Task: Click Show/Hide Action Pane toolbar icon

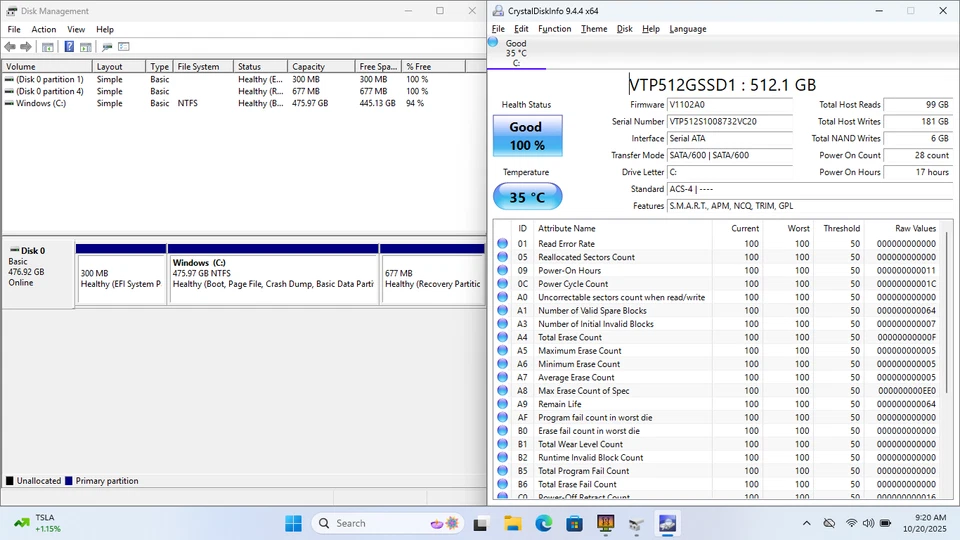Action: point(86,47)
